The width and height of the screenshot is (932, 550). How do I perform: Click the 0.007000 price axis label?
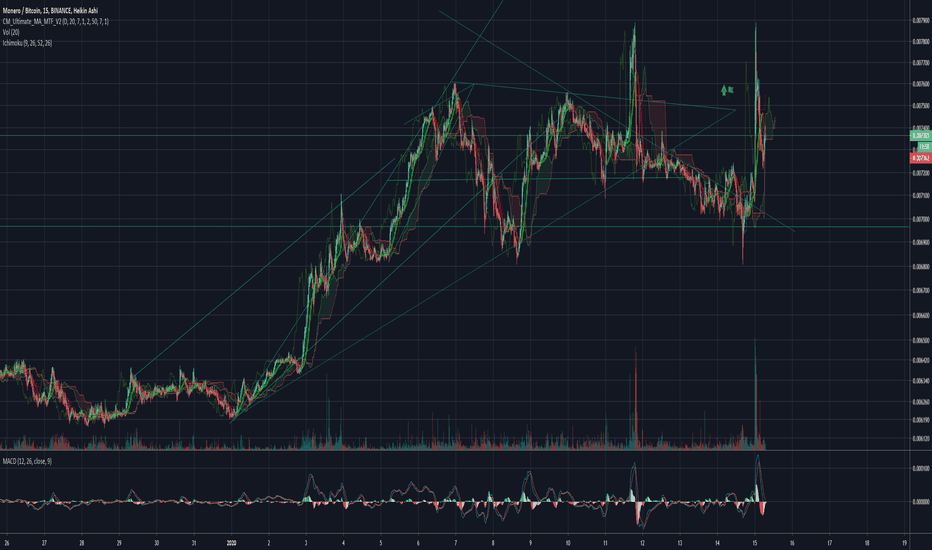[921, 219]
